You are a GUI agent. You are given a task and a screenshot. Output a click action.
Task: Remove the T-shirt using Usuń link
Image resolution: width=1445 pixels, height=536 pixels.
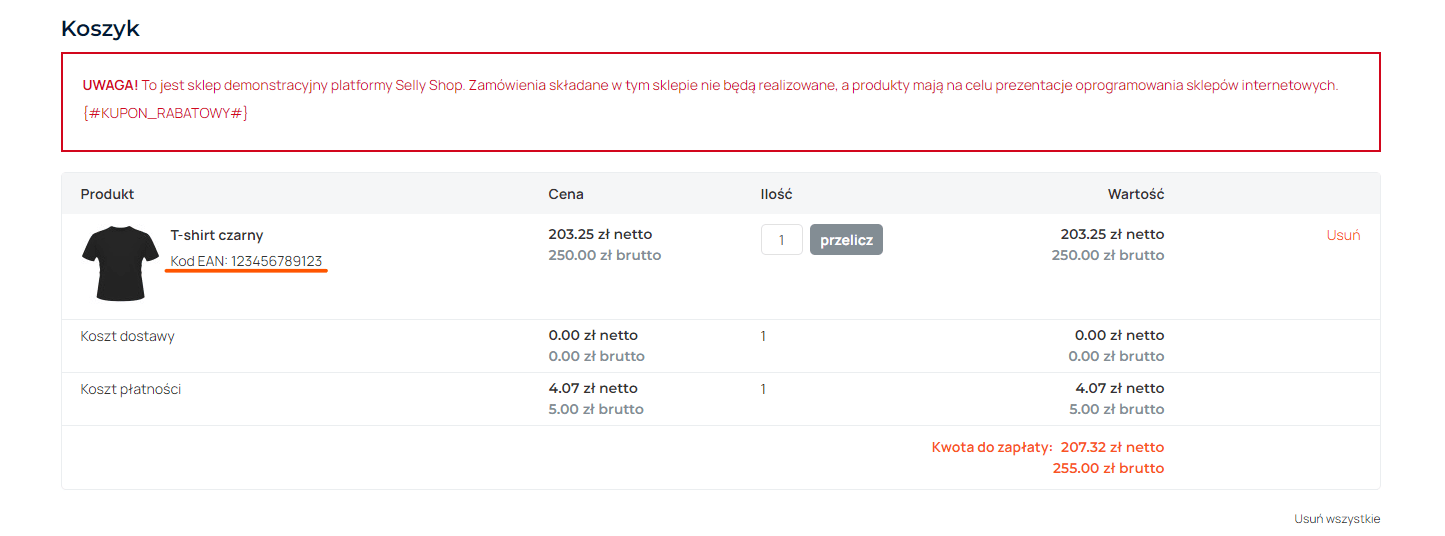click(1343, 235)
